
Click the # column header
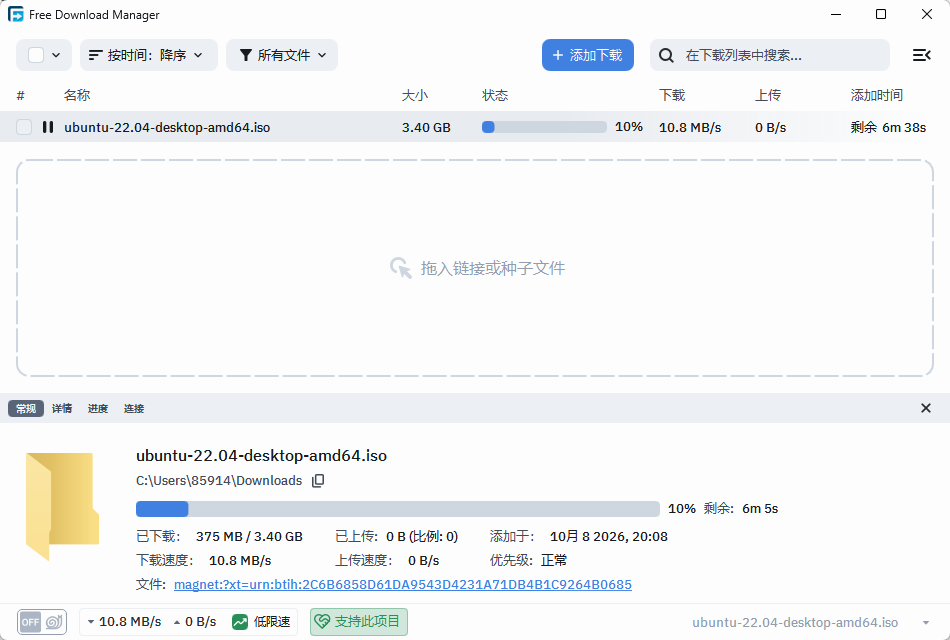tap(21, 95)
